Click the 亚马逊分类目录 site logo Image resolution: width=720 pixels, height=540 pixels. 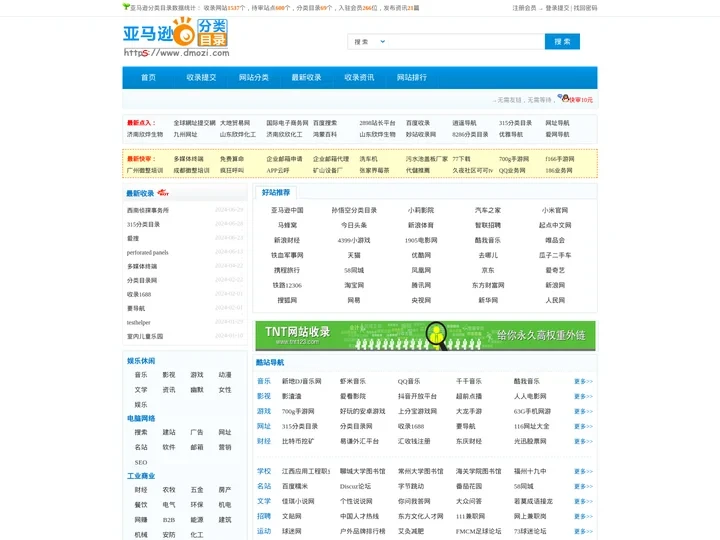click(176, 37)
